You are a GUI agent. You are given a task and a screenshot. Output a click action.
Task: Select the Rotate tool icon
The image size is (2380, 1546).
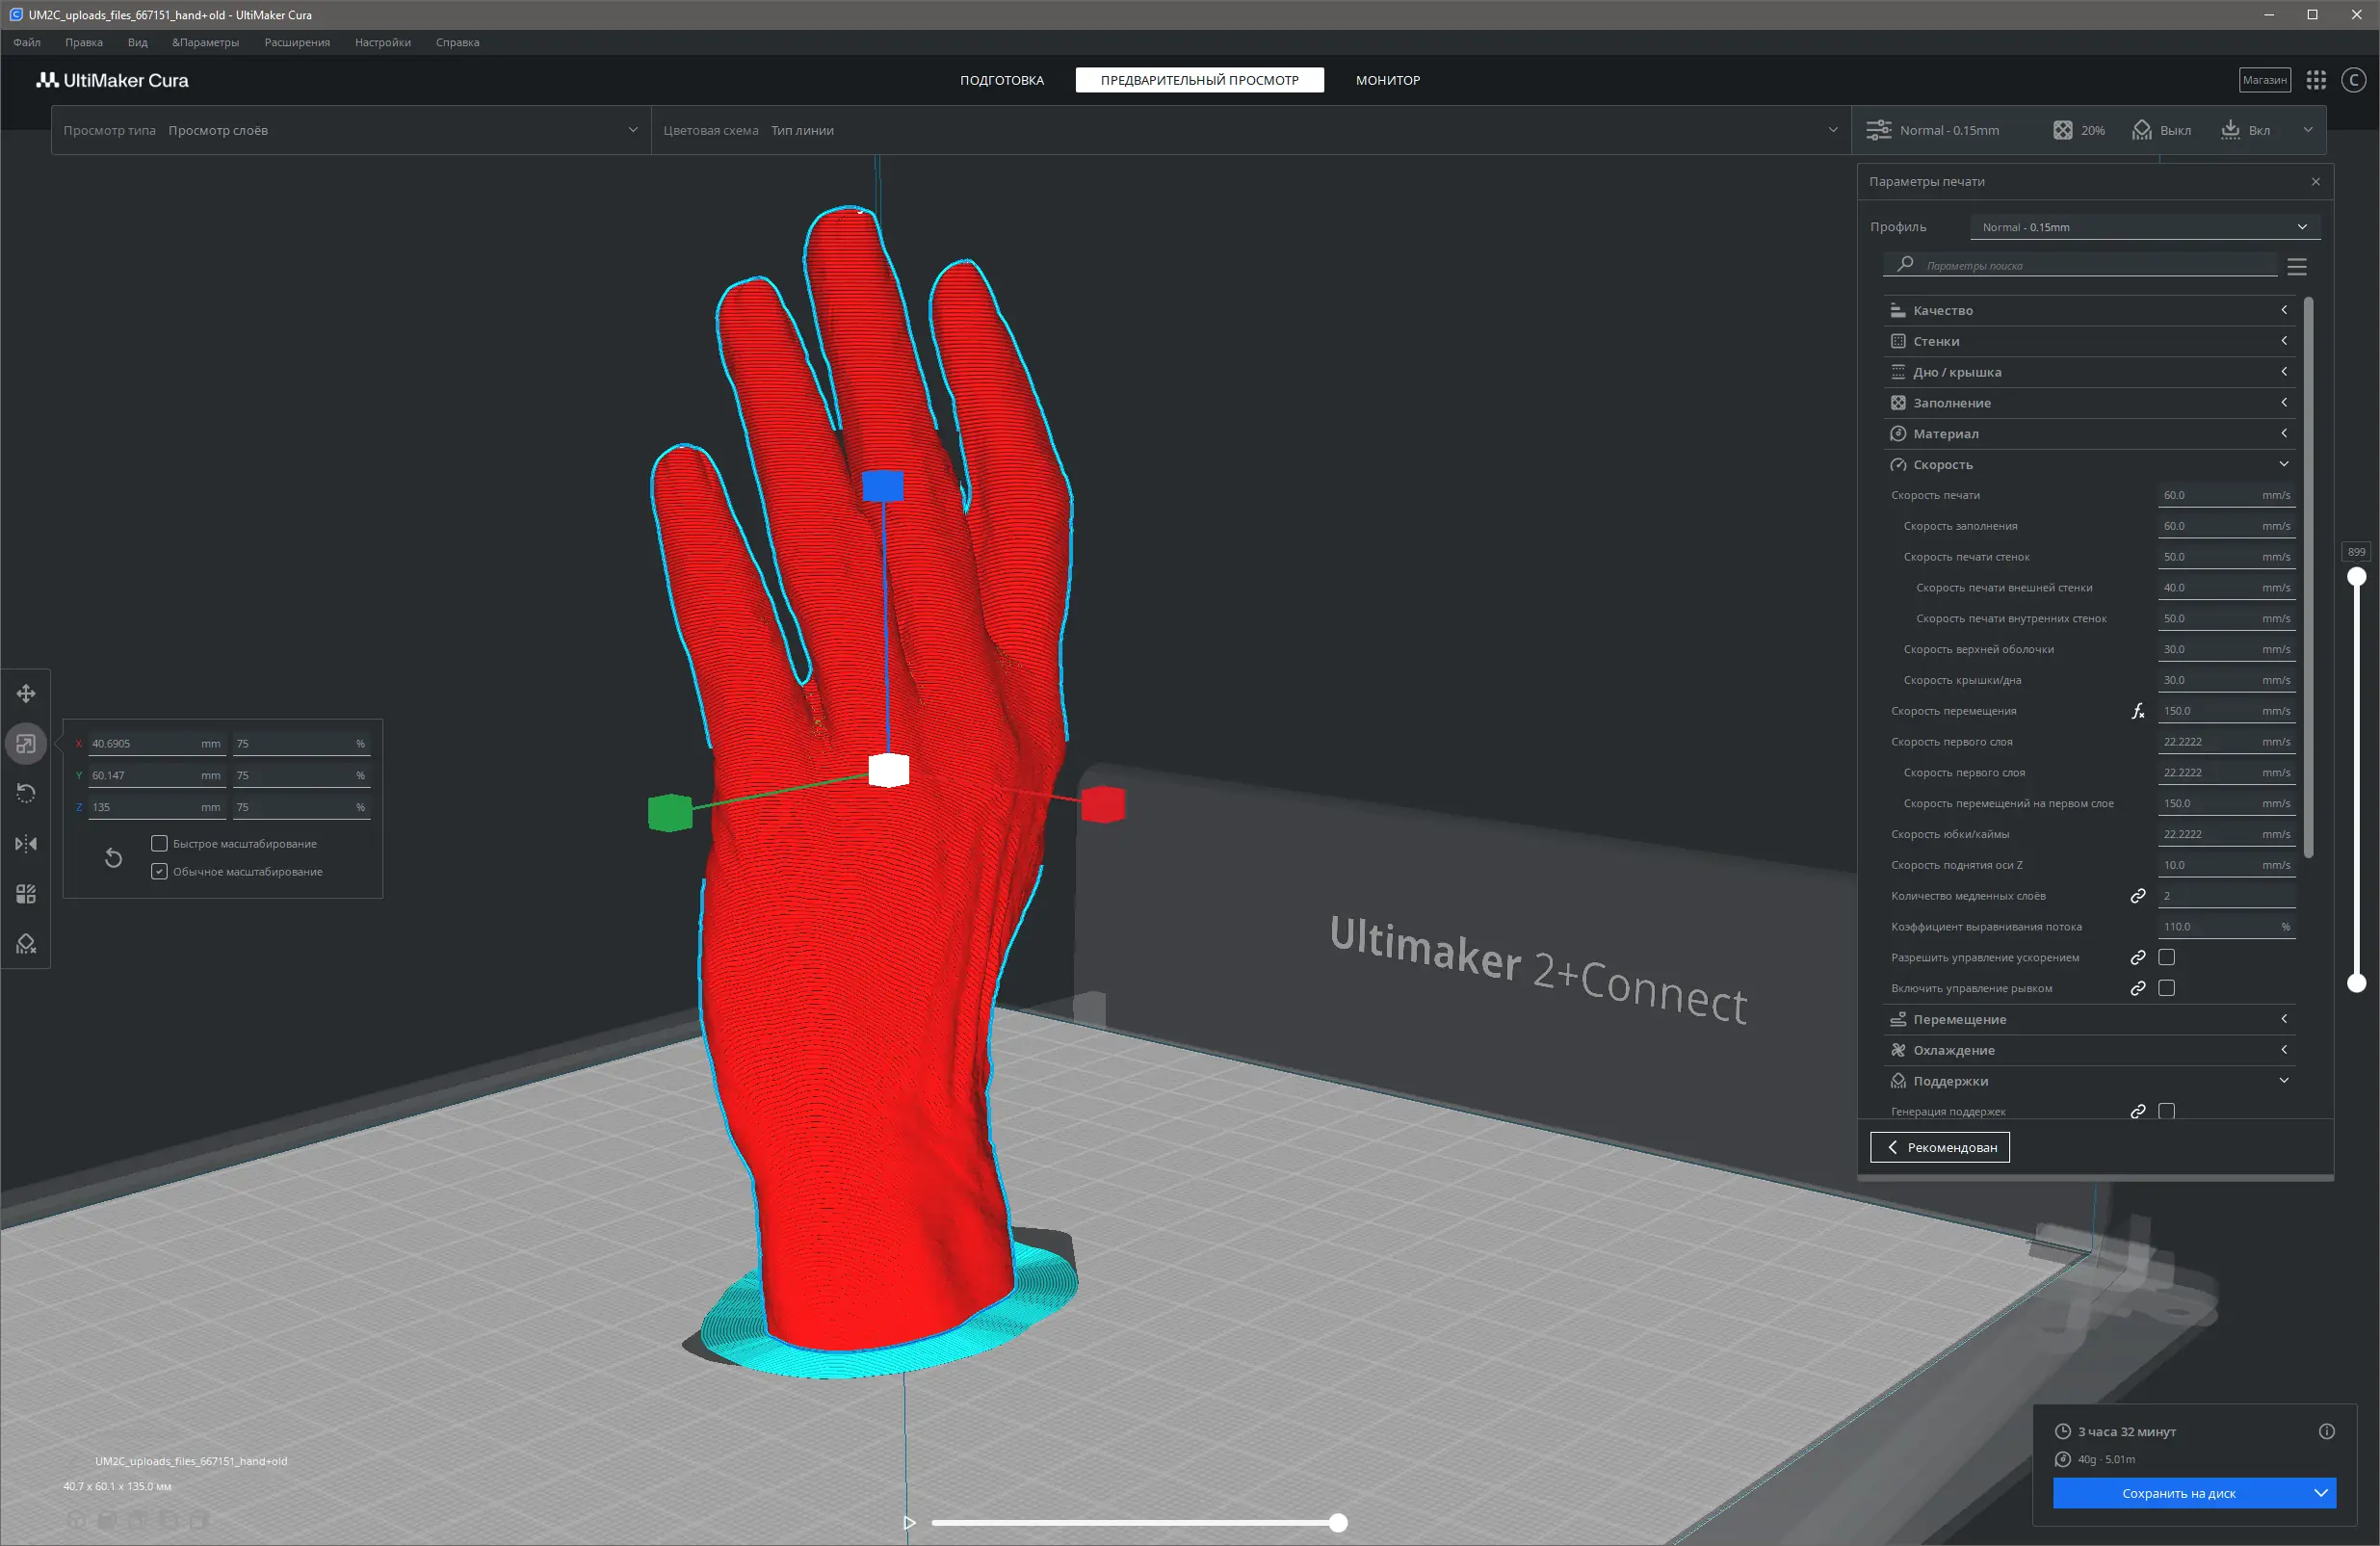(x=26, y=793)
